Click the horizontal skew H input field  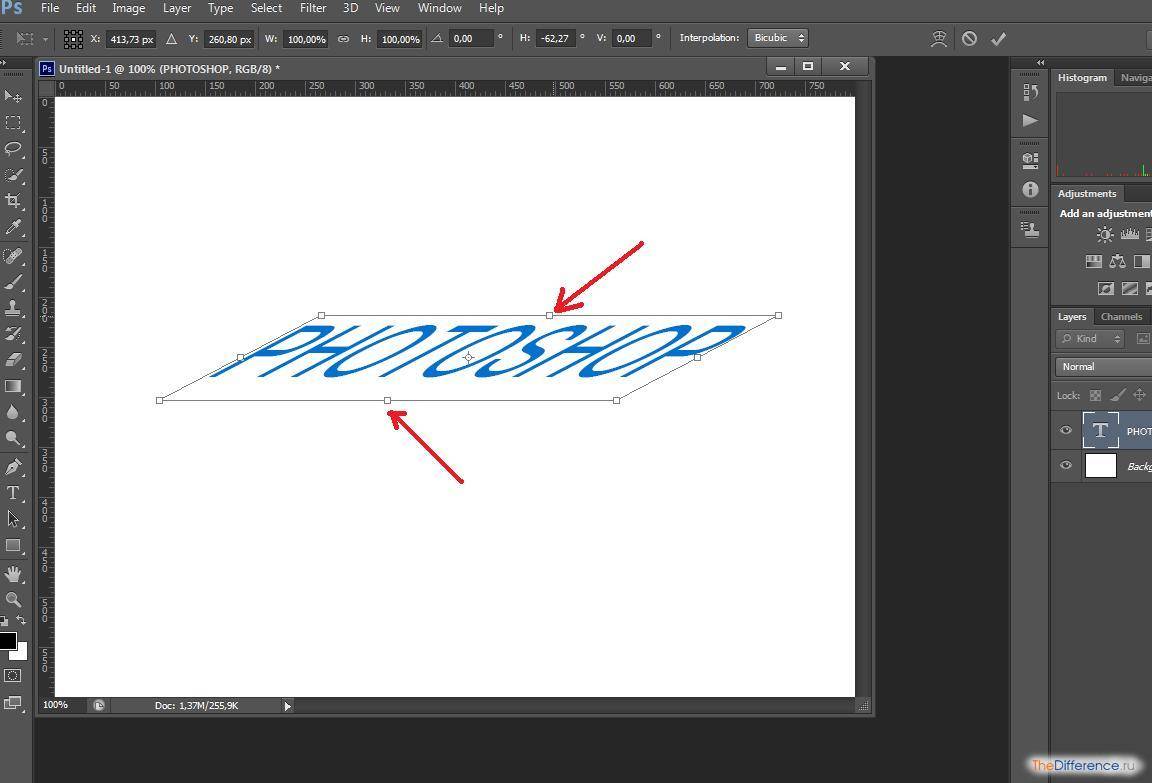[556, 39]
